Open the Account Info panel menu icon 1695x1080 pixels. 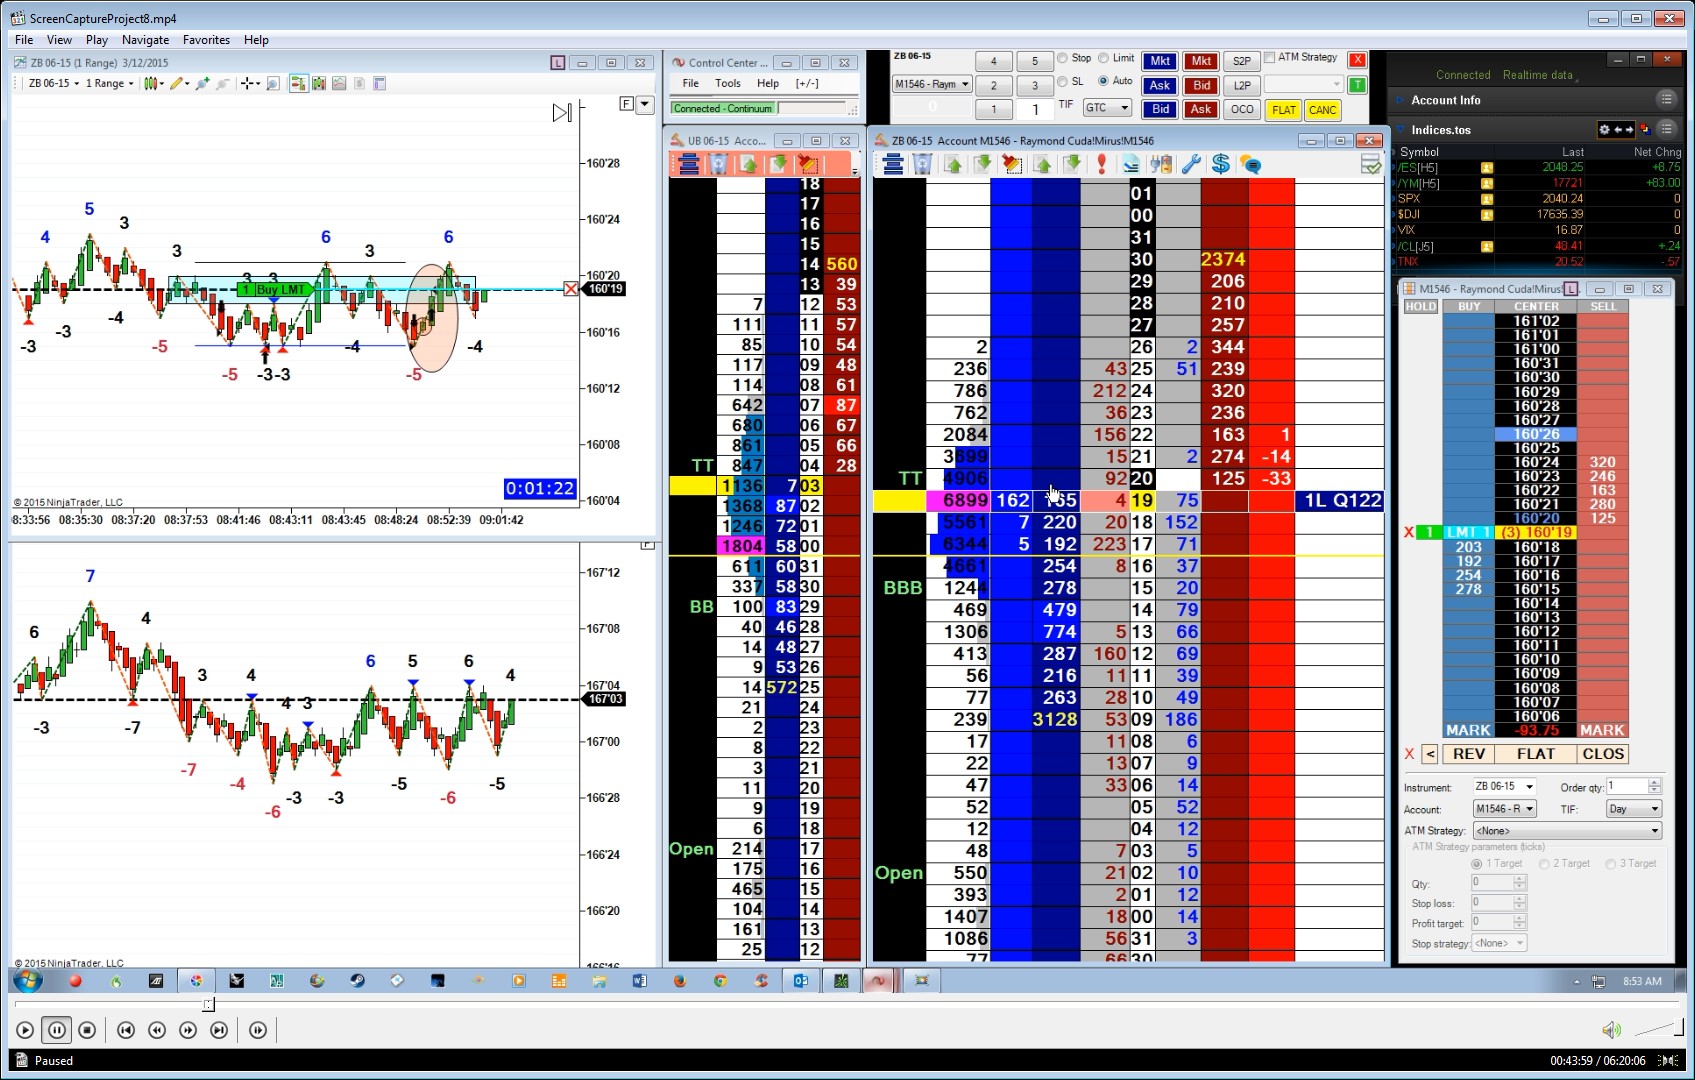coord(1666,100)
